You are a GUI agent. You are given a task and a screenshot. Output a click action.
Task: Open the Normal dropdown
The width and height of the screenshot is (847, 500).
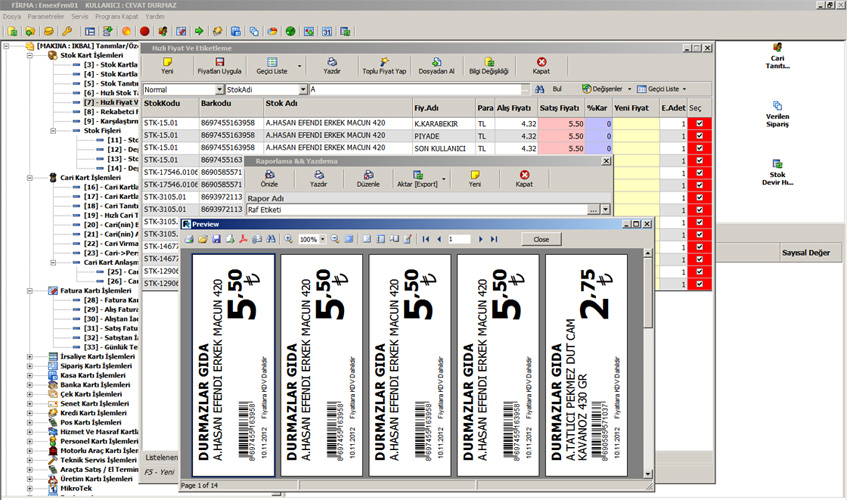(x=219, y=90)
